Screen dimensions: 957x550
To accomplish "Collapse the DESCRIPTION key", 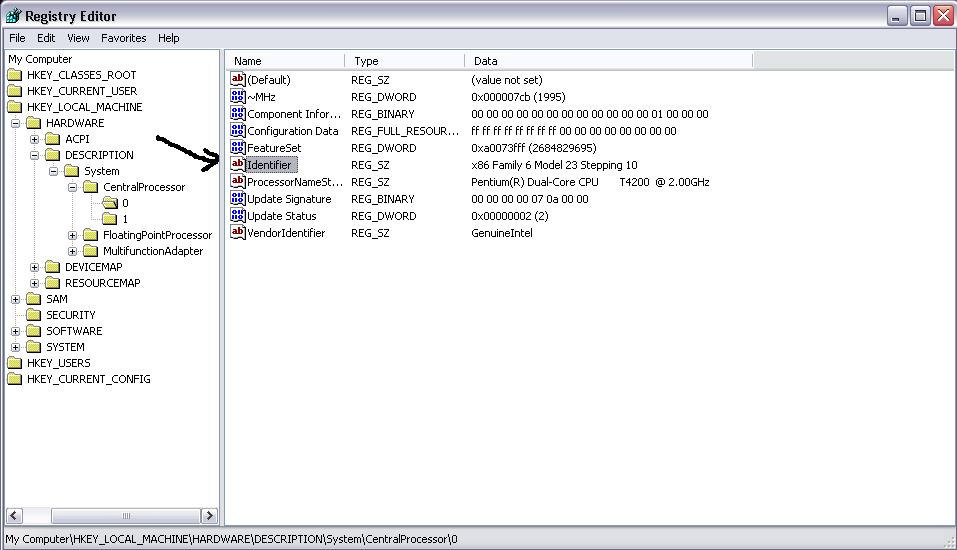I will tap(35, 155).
